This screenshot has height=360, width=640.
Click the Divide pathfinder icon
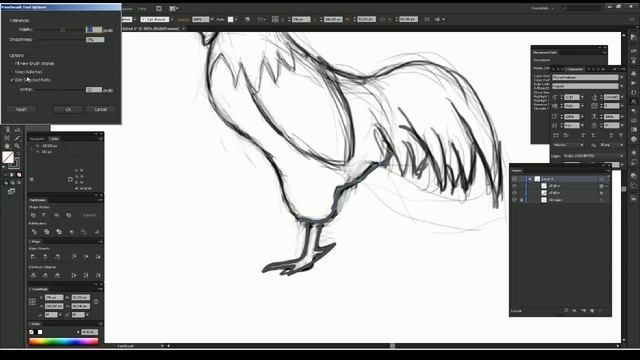pyautogui.click(x=34, y=232)
